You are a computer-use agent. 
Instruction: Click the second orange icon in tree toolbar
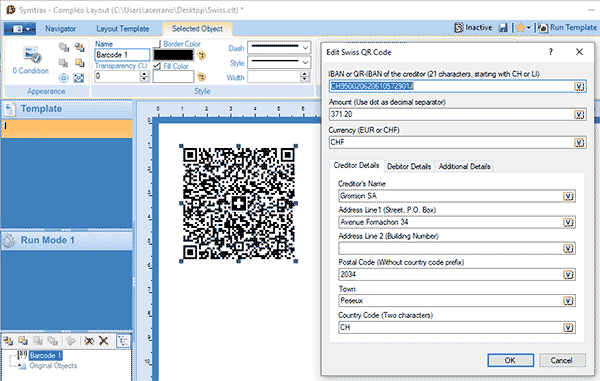(23, 340)
